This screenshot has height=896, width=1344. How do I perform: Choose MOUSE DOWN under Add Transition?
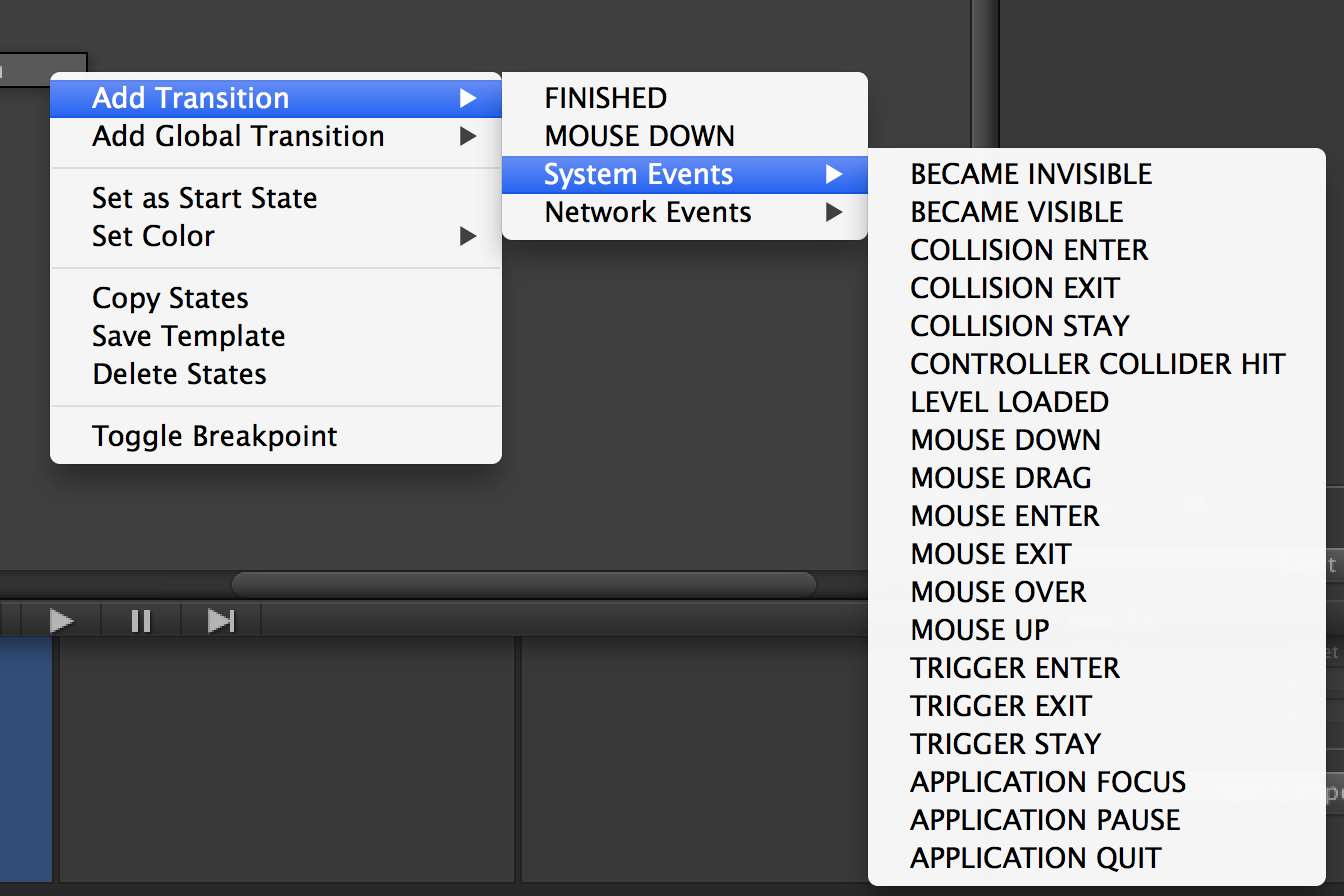(x=640, y=136)
